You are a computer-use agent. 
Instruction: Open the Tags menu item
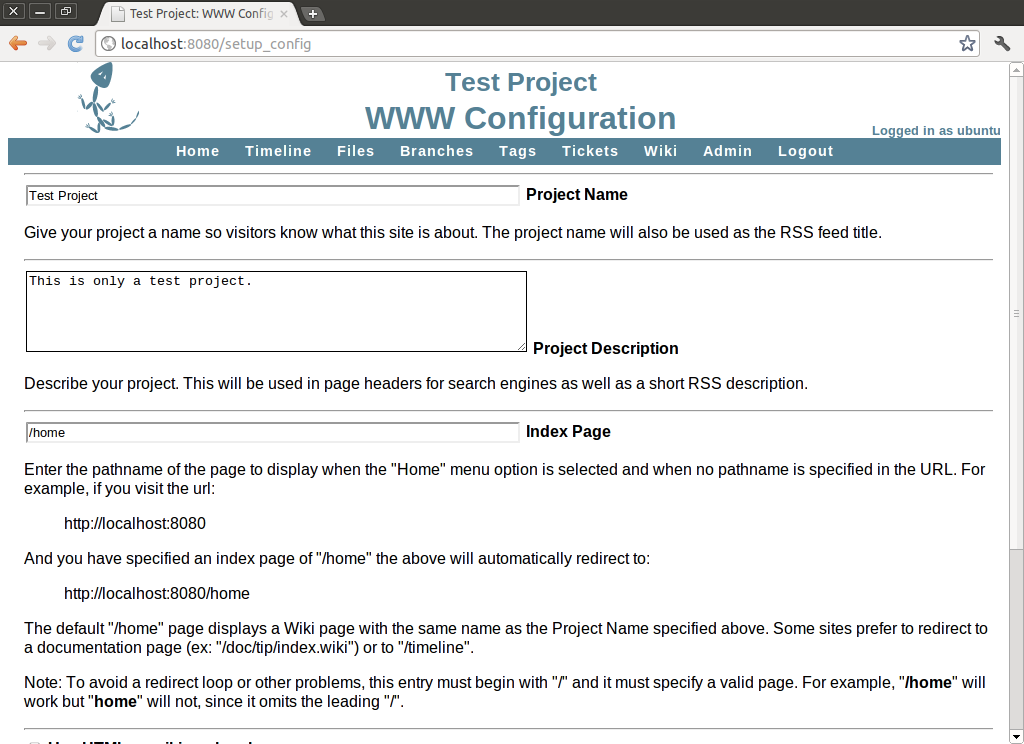(x=518, y=151)
